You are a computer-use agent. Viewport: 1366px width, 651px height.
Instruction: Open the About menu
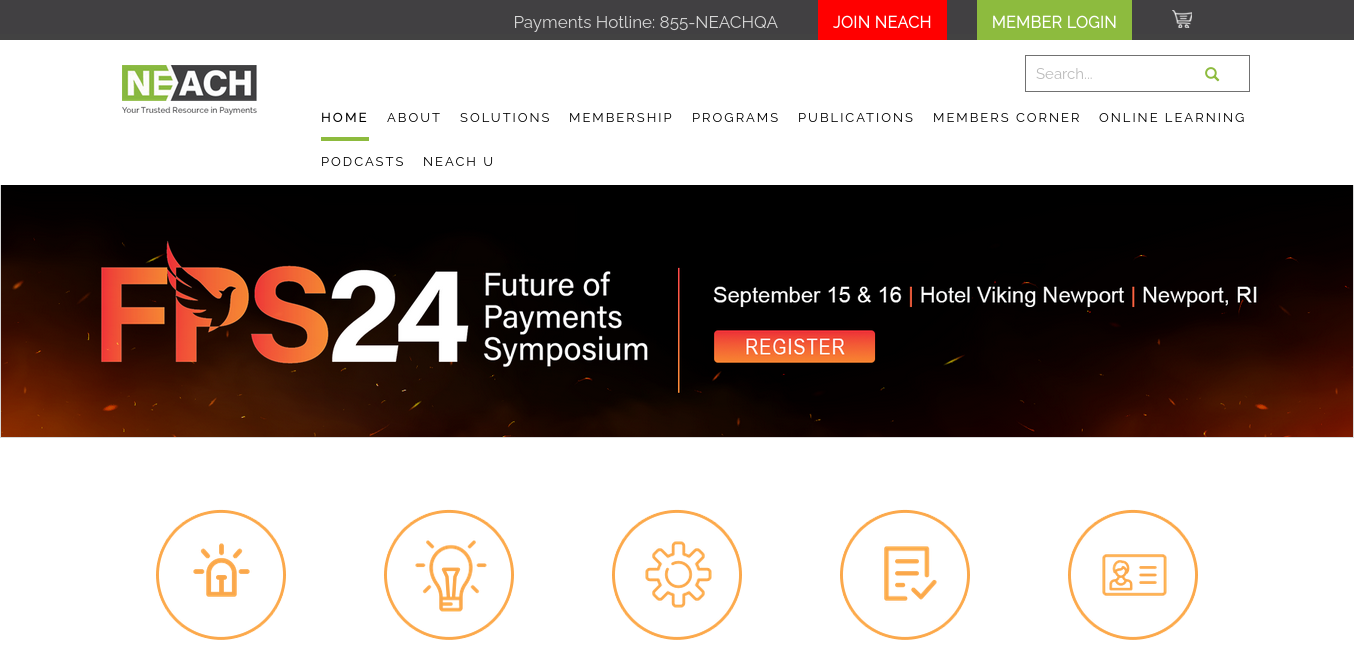[x=414, y=118]
